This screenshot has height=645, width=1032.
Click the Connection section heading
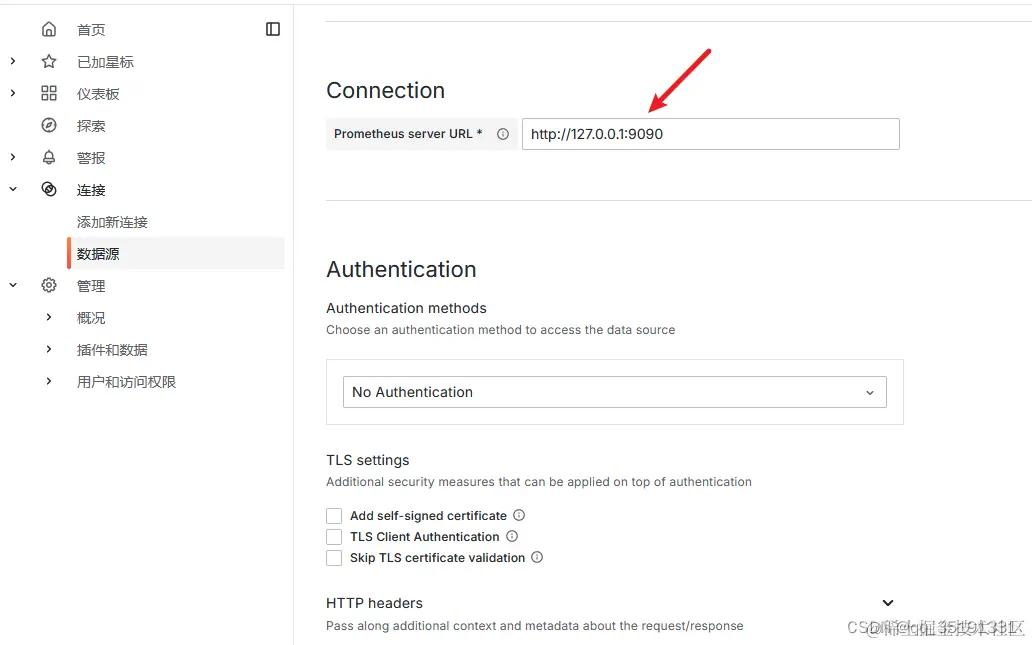386,90
